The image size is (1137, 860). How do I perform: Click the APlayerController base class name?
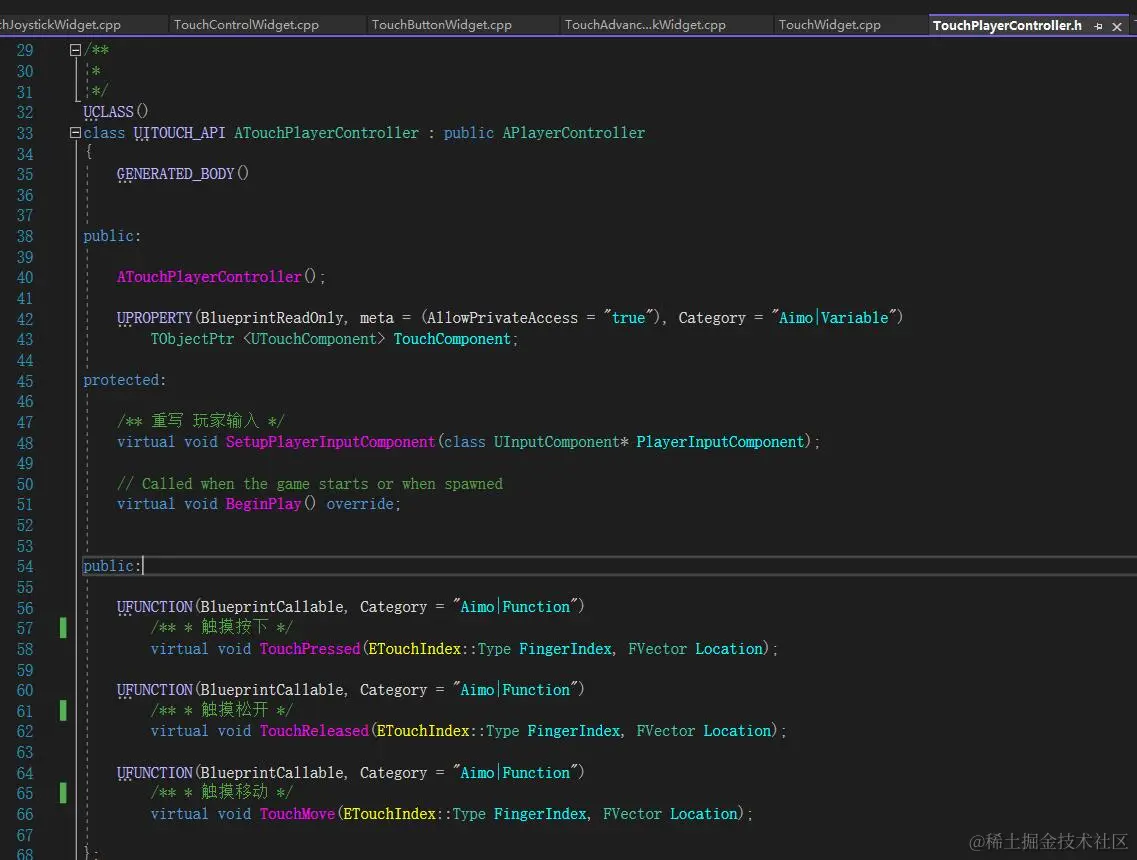[574, 133]
